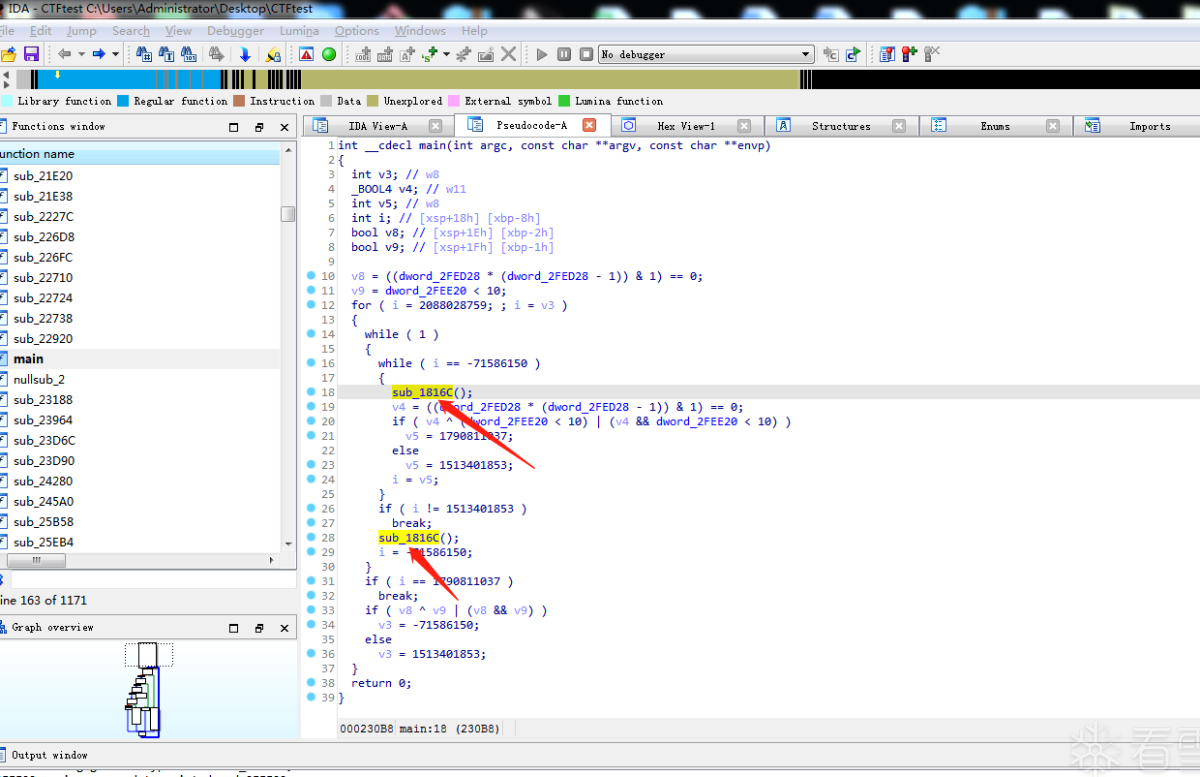Click the green circle toolbar icon

click(x=329, y=54)
